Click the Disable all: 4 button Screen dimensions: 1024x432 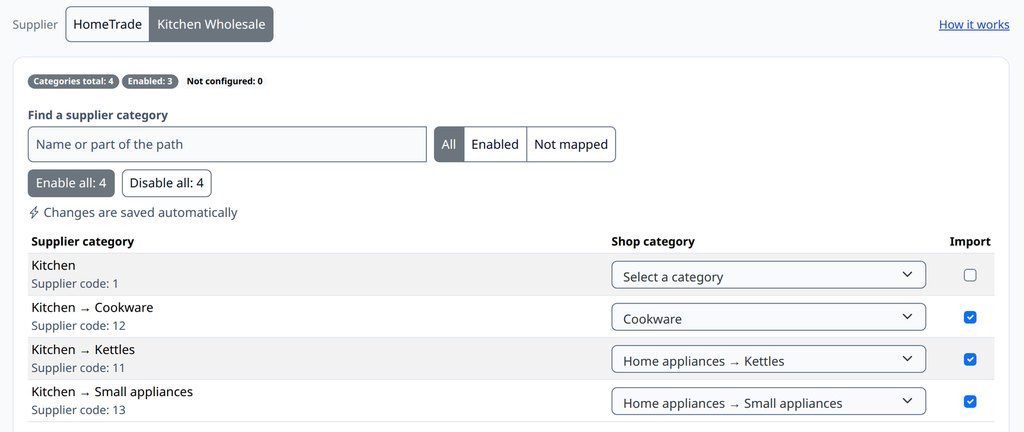tap(167, 183)
